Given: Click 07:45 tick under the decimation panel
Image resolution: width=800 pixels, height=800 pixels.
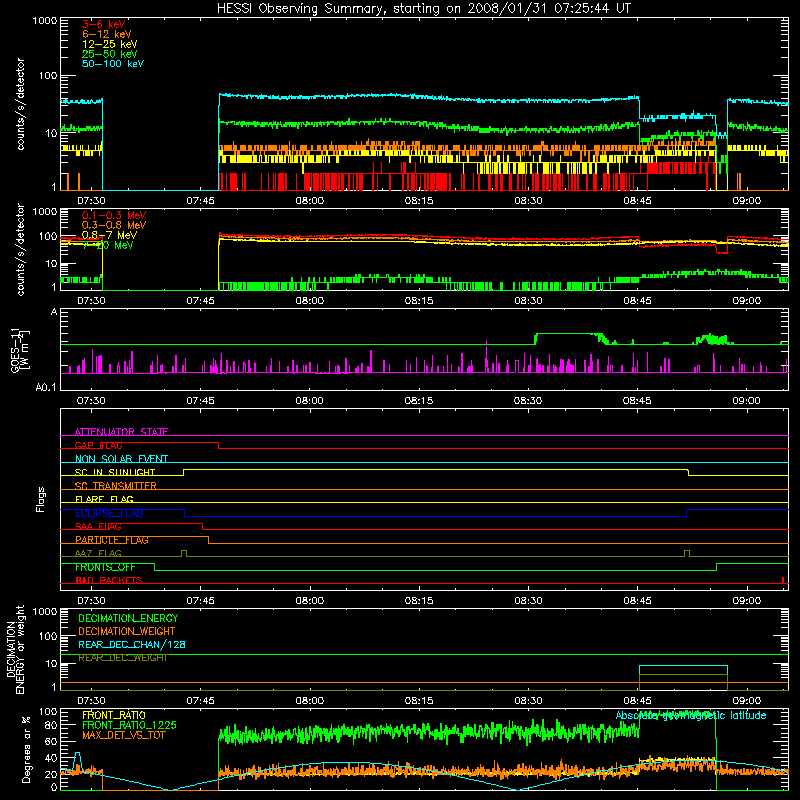Looking at the screenshot, I should (x=201, y=701).
